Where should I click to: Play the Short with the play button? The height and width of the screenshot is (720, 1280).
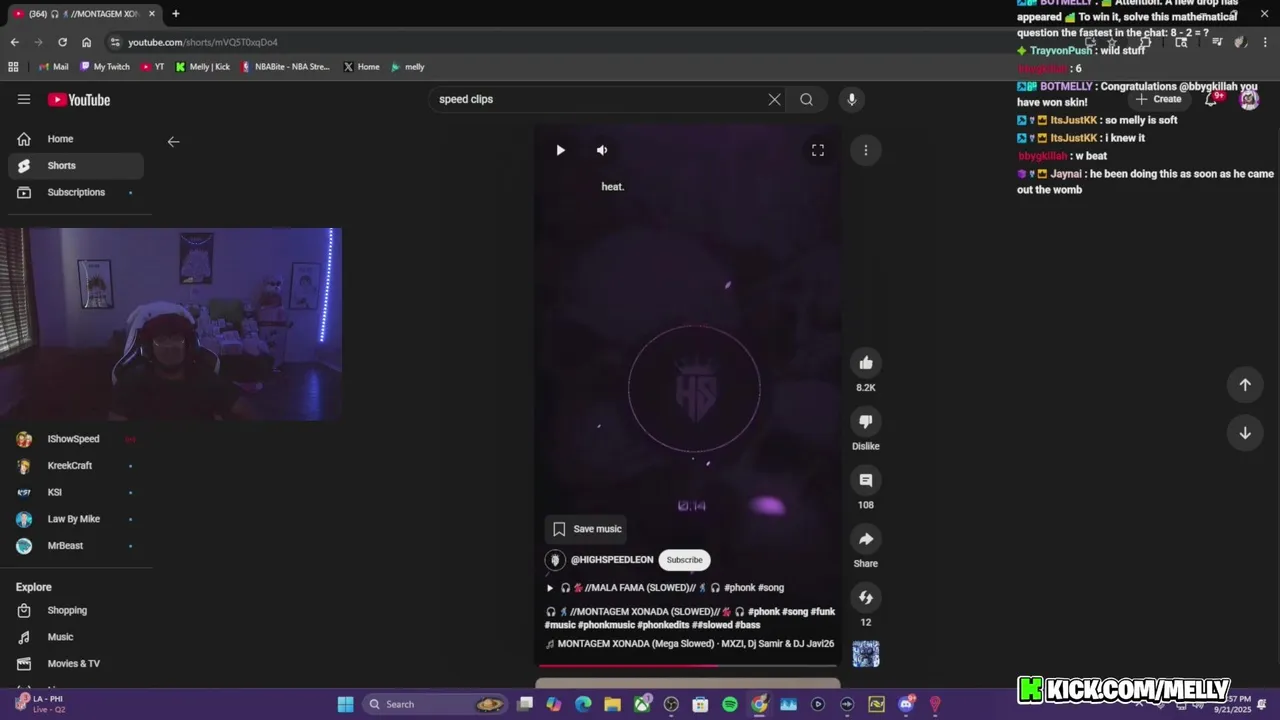560,150
